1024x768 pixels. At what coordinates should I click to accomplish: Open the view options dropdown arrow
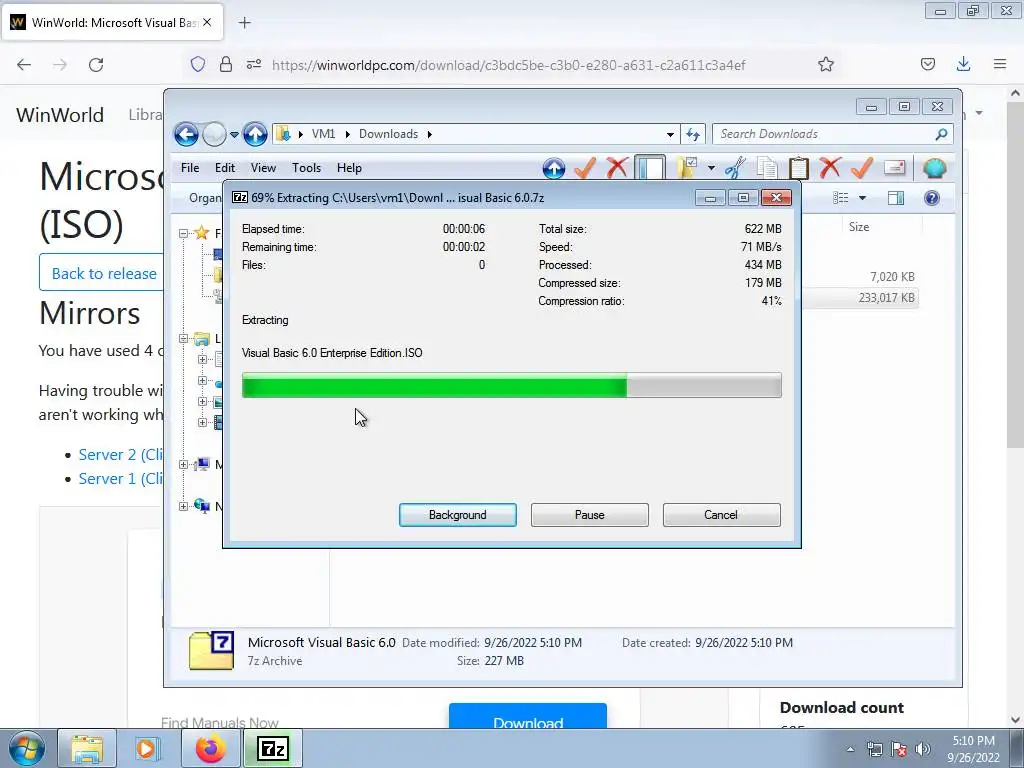(x=862, y=198)
